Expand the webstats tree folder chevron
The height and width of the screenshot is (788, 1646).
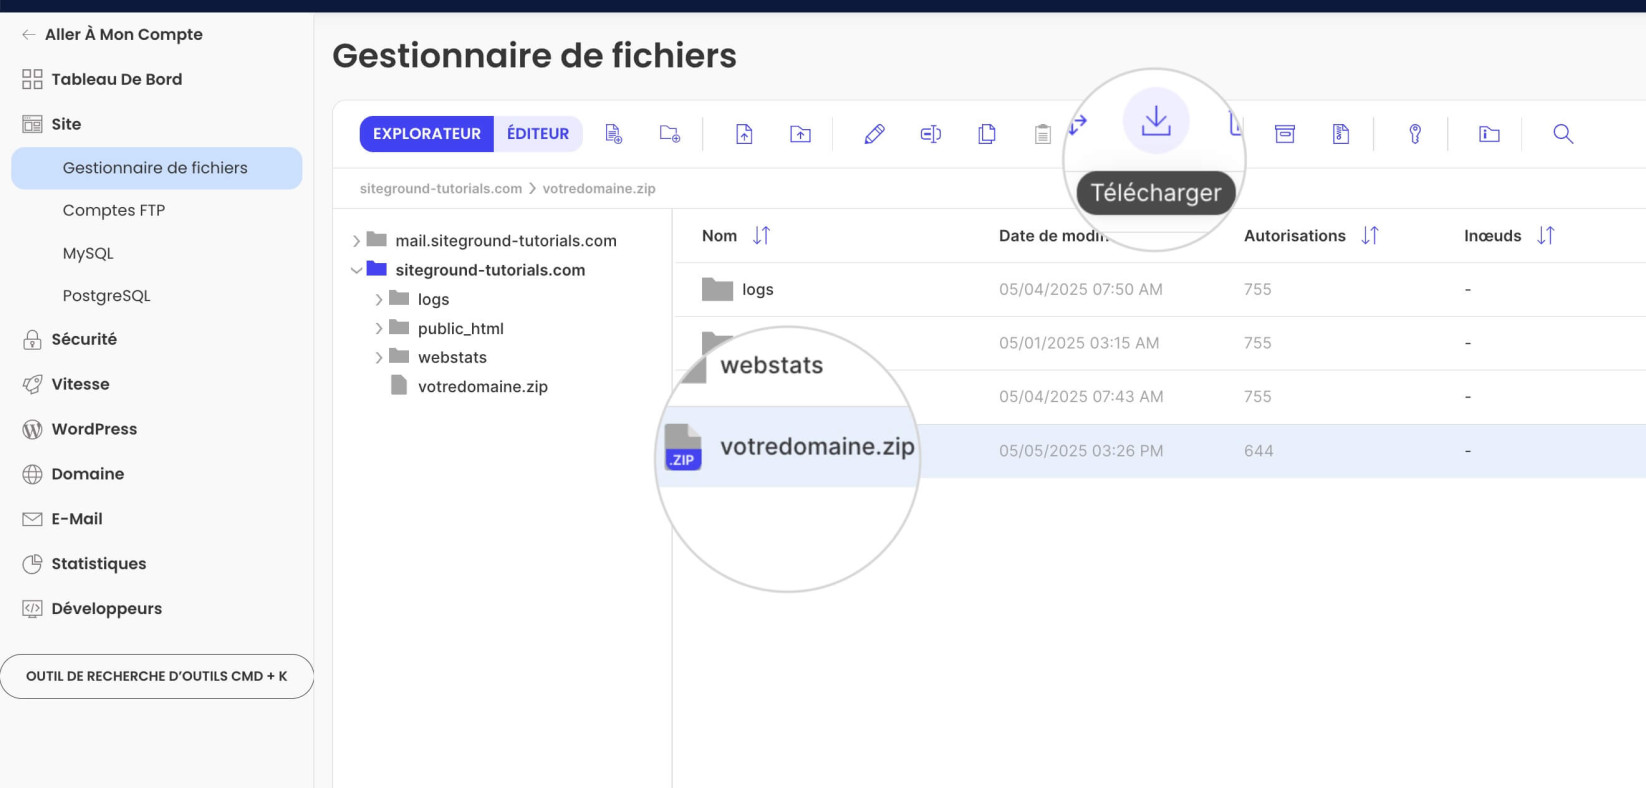(x=378, y=357)
